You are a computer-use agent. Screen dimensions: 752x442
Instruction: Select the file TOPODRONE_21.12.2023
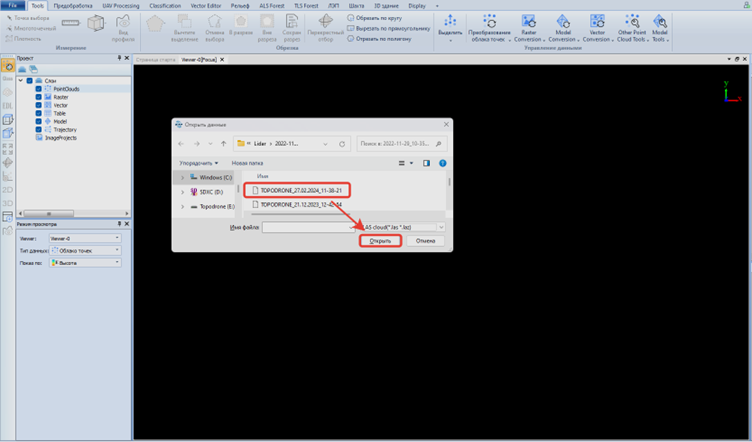[297, 205]
